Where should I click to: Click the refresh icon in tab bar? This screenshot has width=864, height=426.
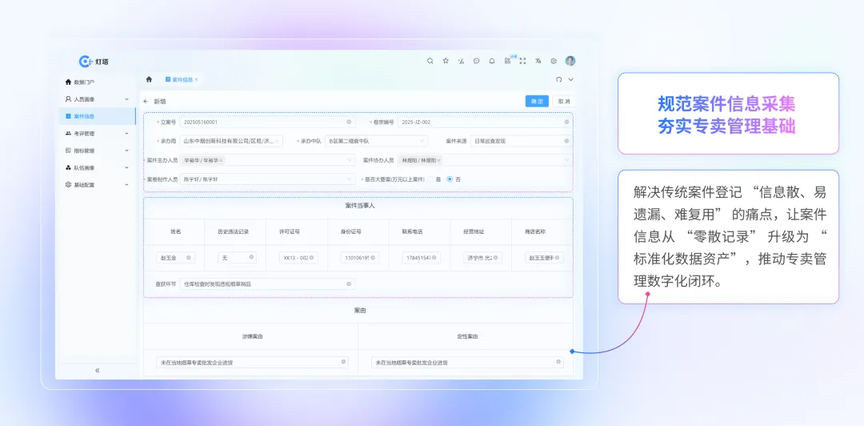[x=559, y=79]
